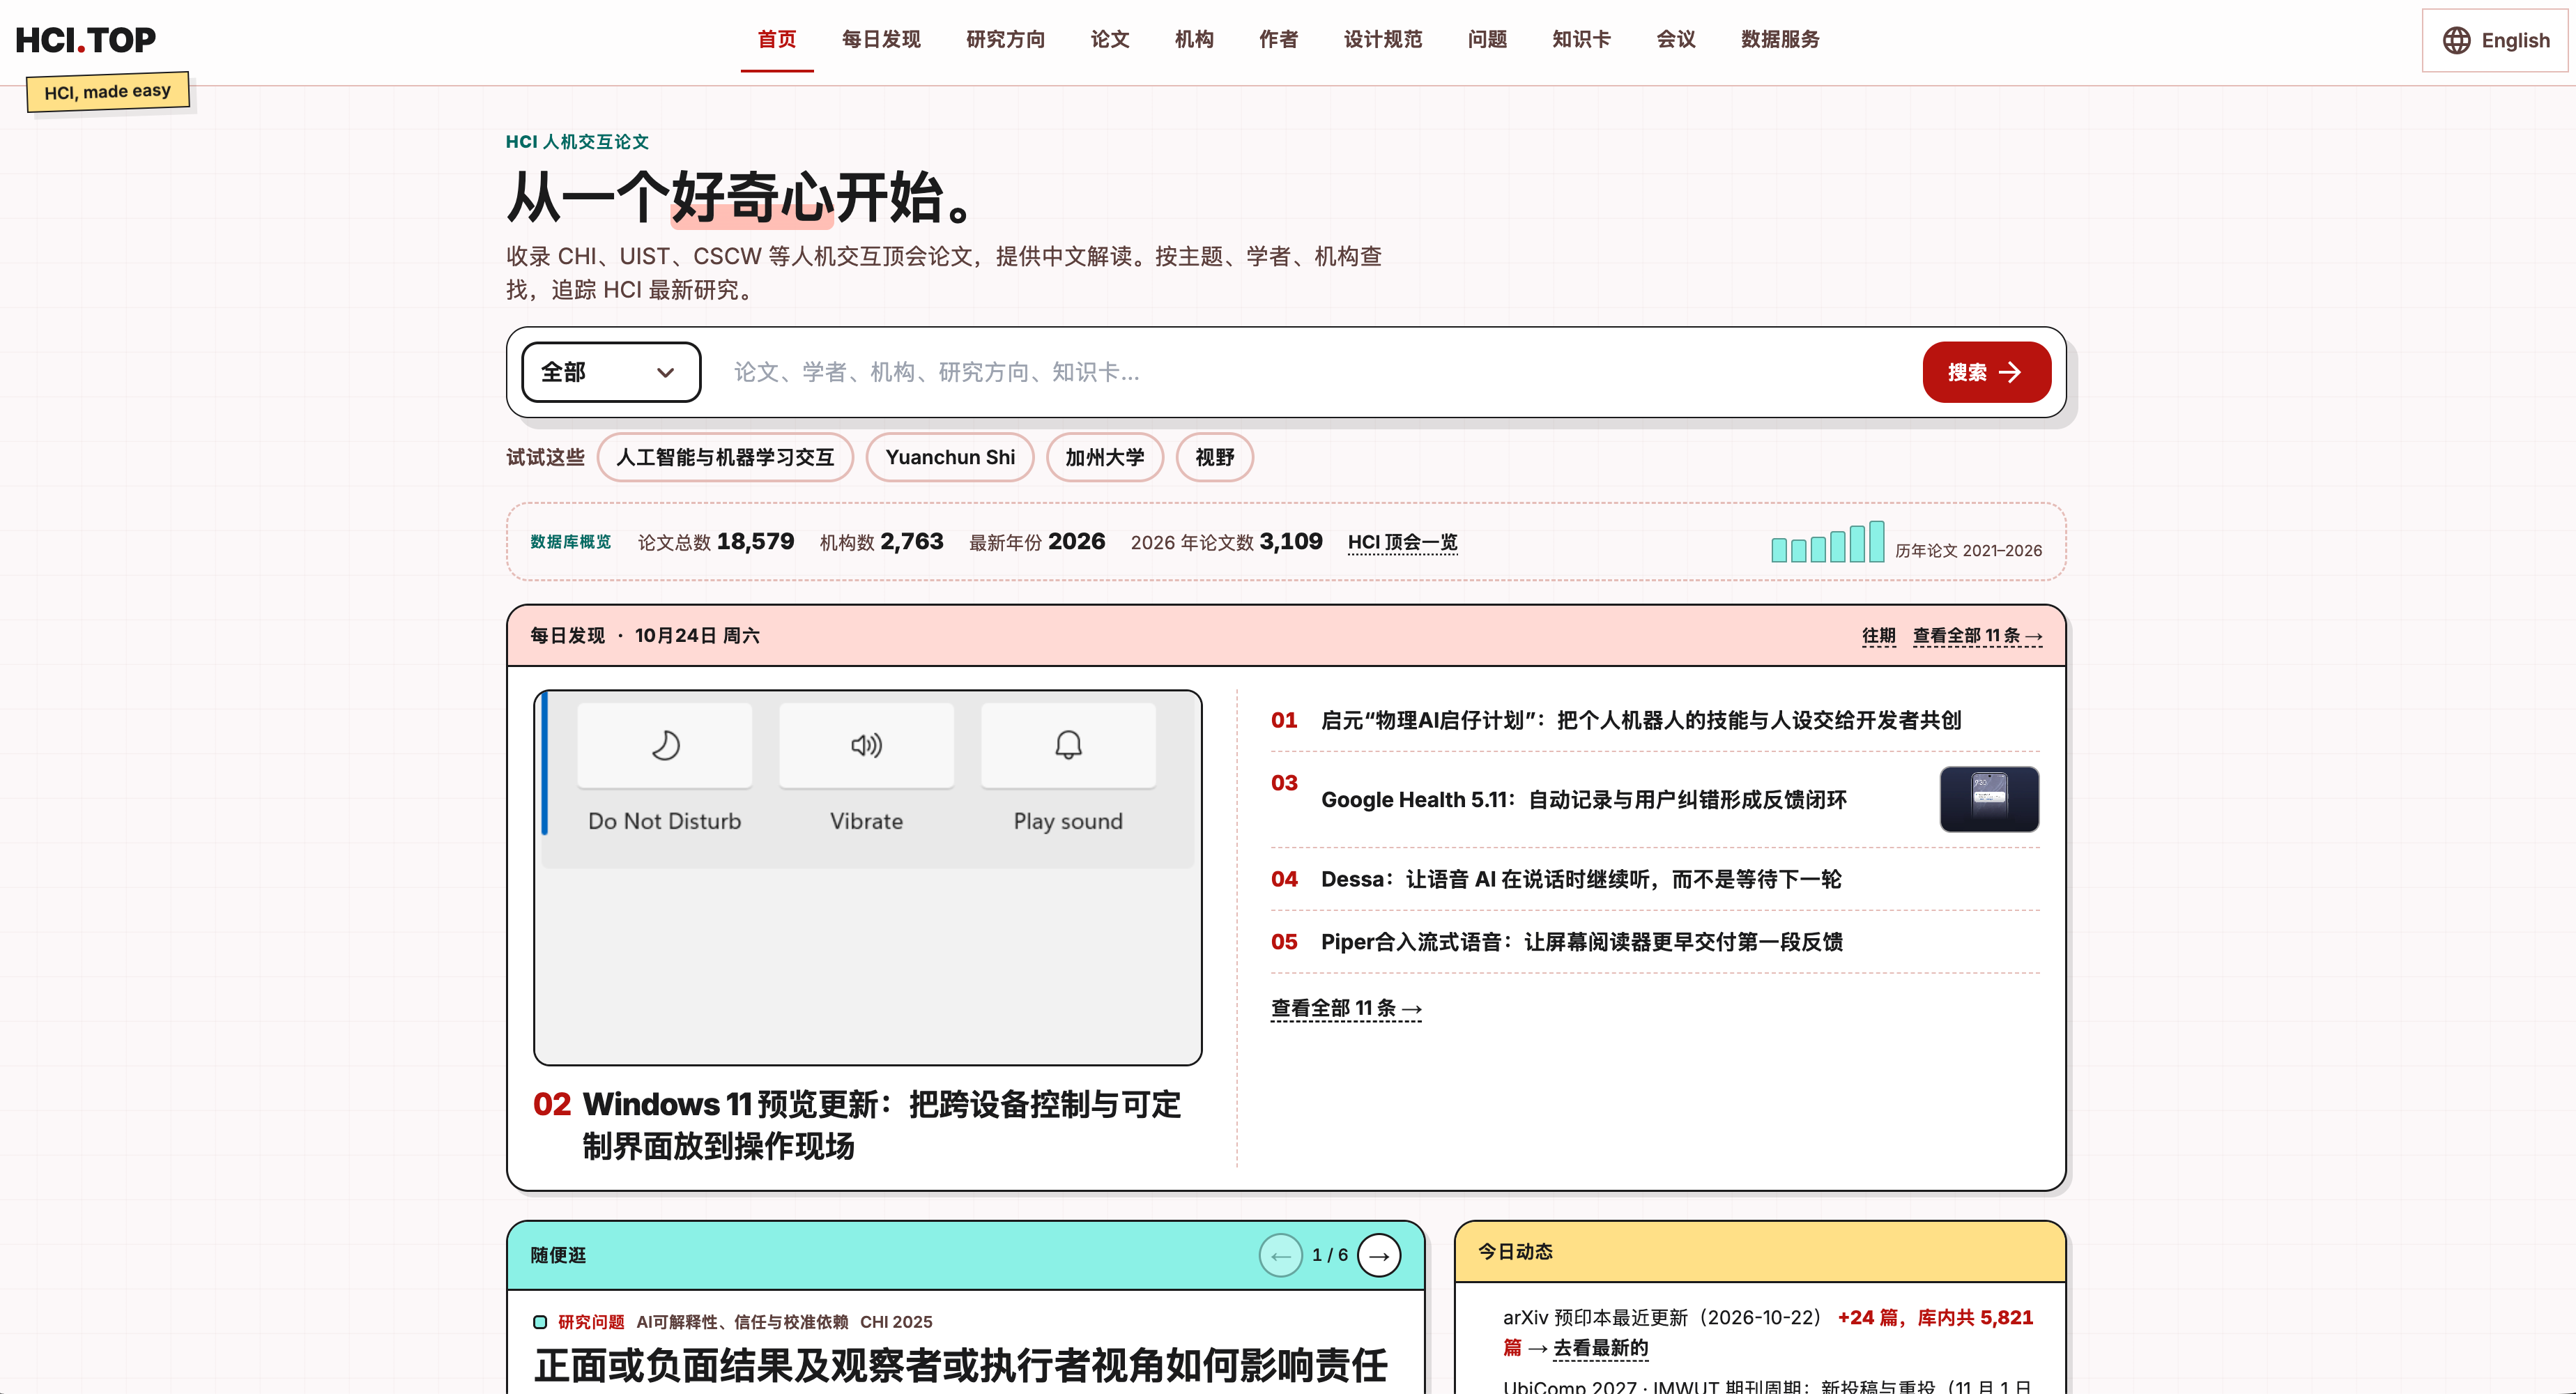
Task: Go to next card in 随便逛
Action: 1379,1255
